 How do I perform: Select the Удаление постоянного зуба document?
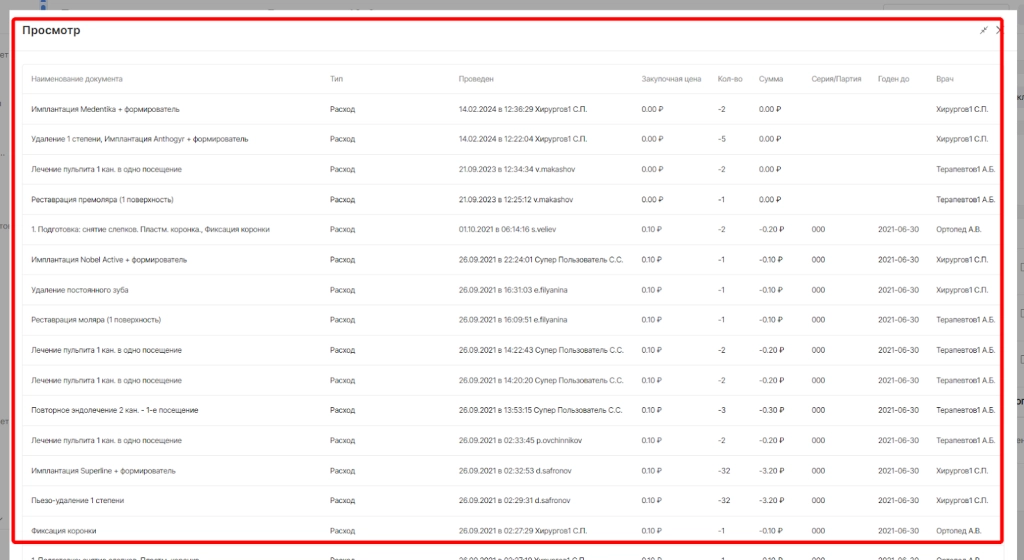click(80, 289)
